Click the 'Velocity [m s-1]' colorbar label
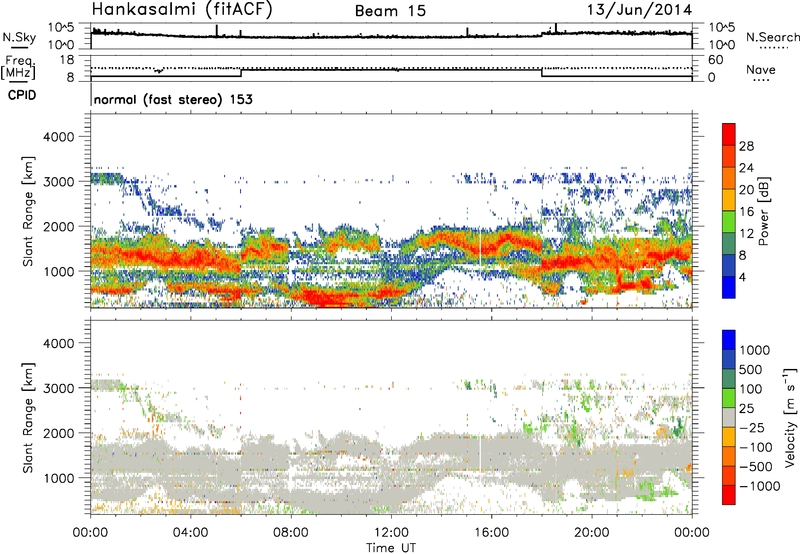The width and height of the screenshot is (800, 554). tap(790, 417)
